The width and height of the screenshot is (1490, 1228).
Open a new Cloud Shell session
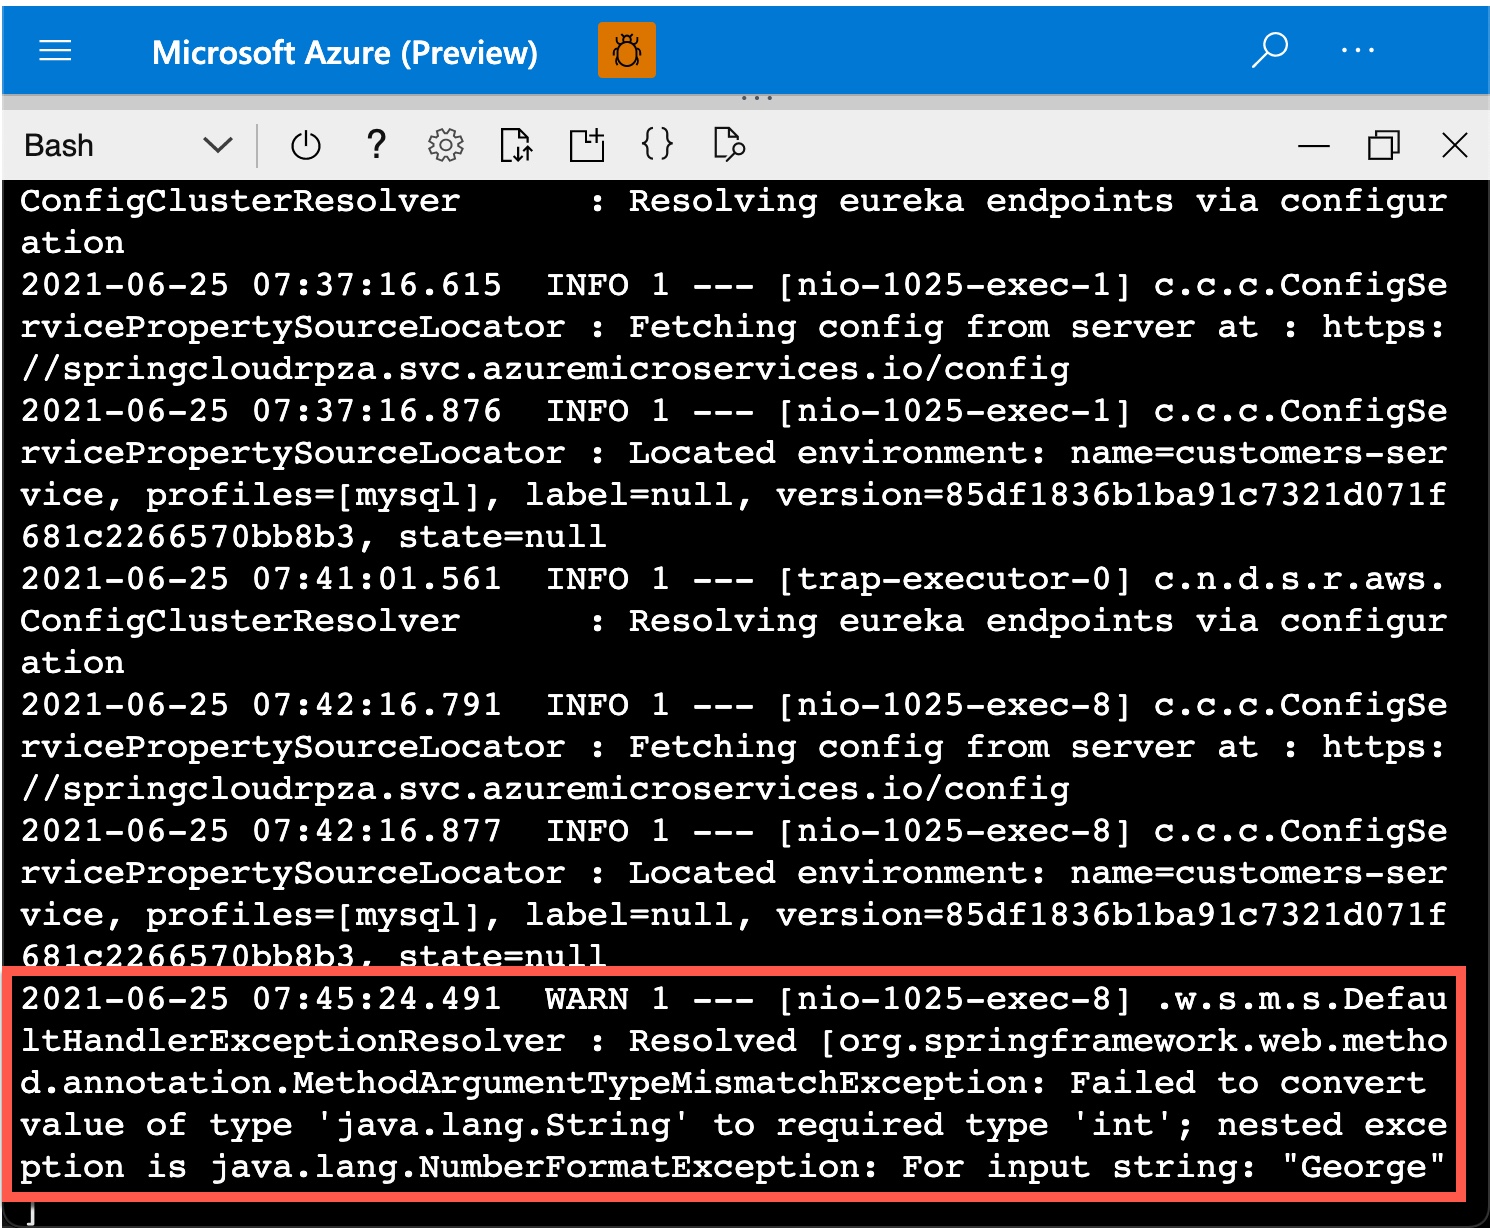(x=587, y=145)
